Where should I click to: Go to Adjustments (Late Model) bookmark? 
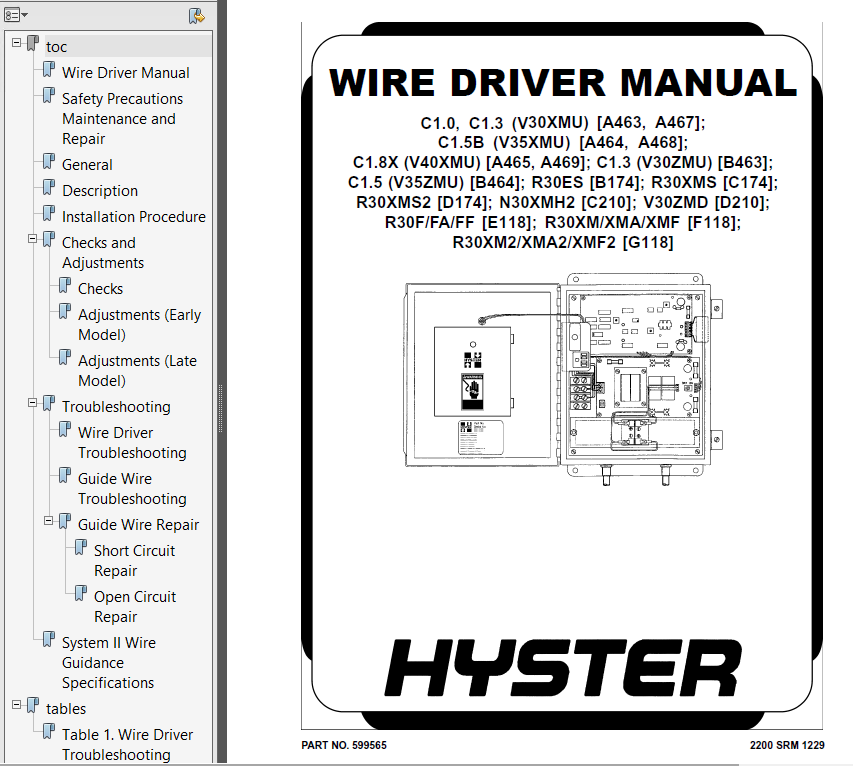coord(137,370)
